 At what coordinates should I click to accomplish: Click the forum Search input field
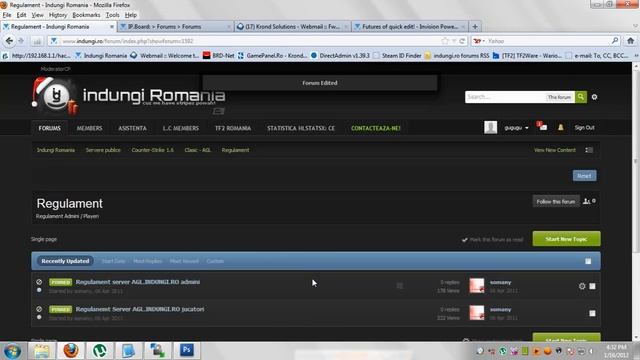click(x=505, y=97)
